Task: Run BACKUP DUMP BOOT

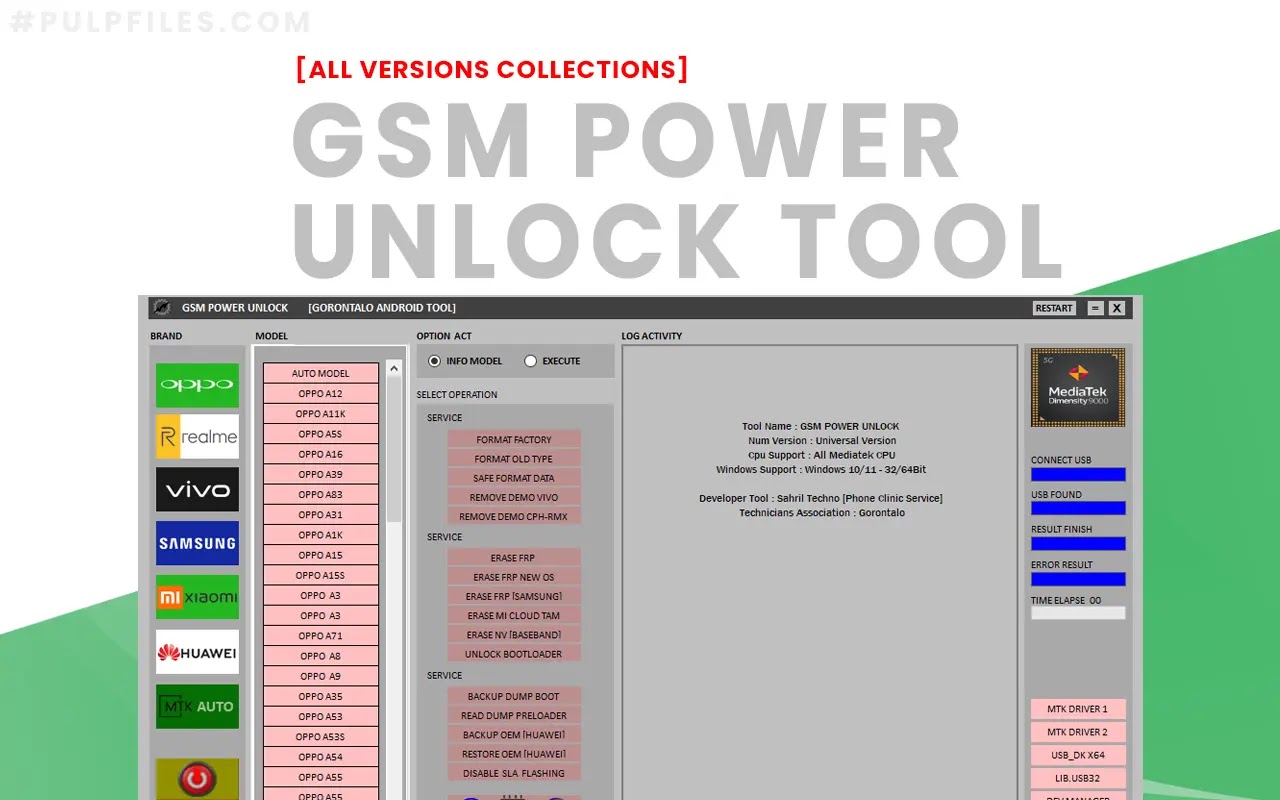Action: [x=514, y=696]
